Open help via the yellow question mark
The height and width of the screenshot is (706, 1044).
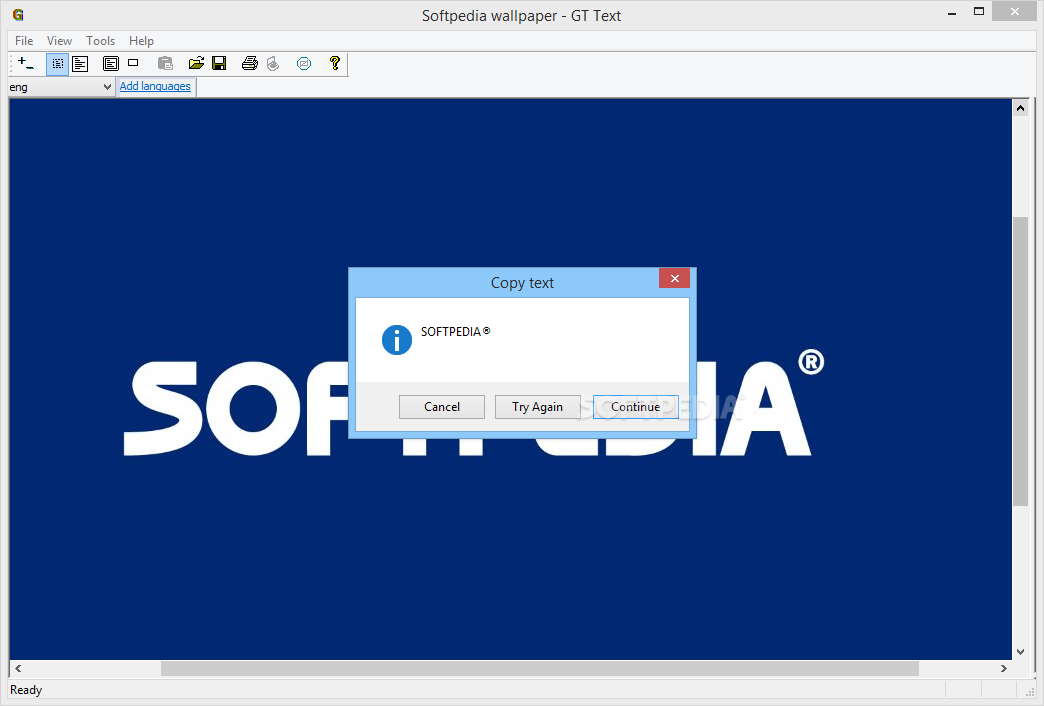(x=335, y=63)
